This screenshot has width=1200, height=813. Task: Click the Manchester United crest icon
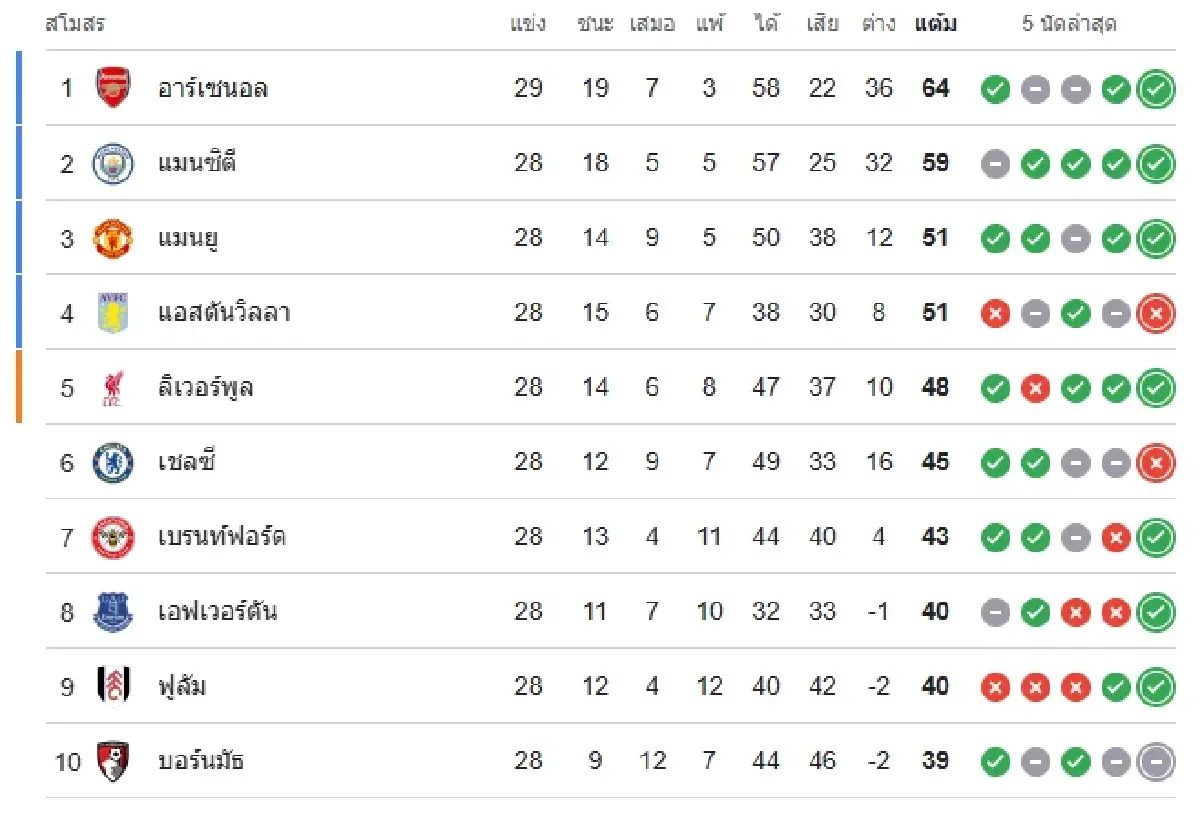[113, 238]
